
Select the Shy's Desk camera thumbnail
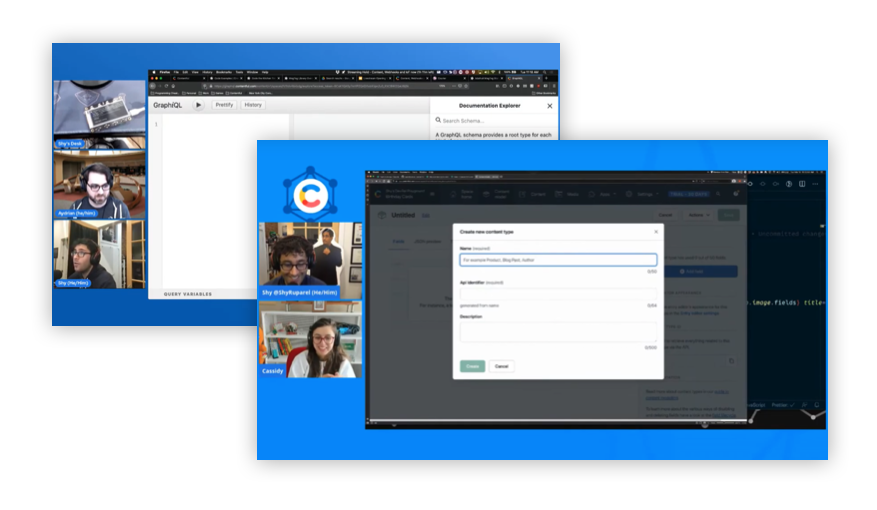tap(100, 114)
